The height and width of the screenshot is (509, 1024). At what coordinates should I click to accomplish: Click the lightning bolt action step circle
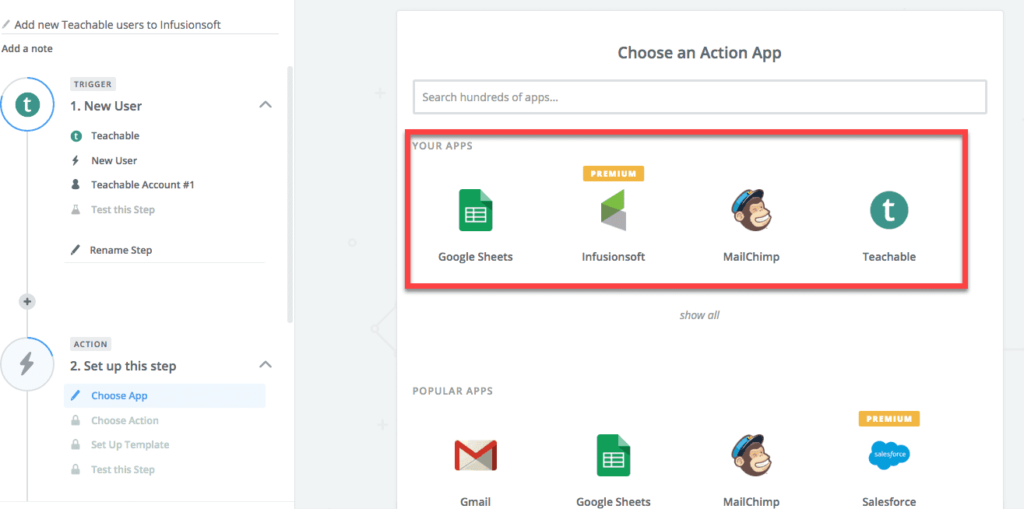(x=27, y=364)
